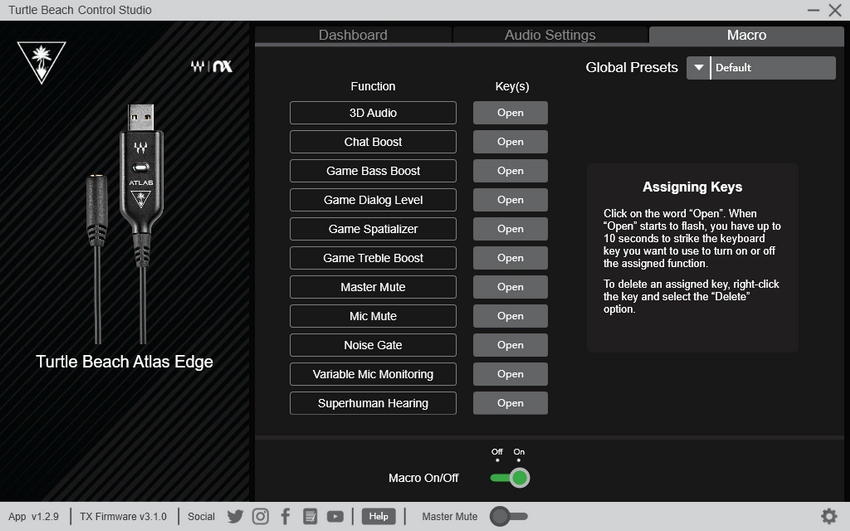Toggle the Master Mute switch in status bar
Screen dimensions: 850x531
pos(508,516)
